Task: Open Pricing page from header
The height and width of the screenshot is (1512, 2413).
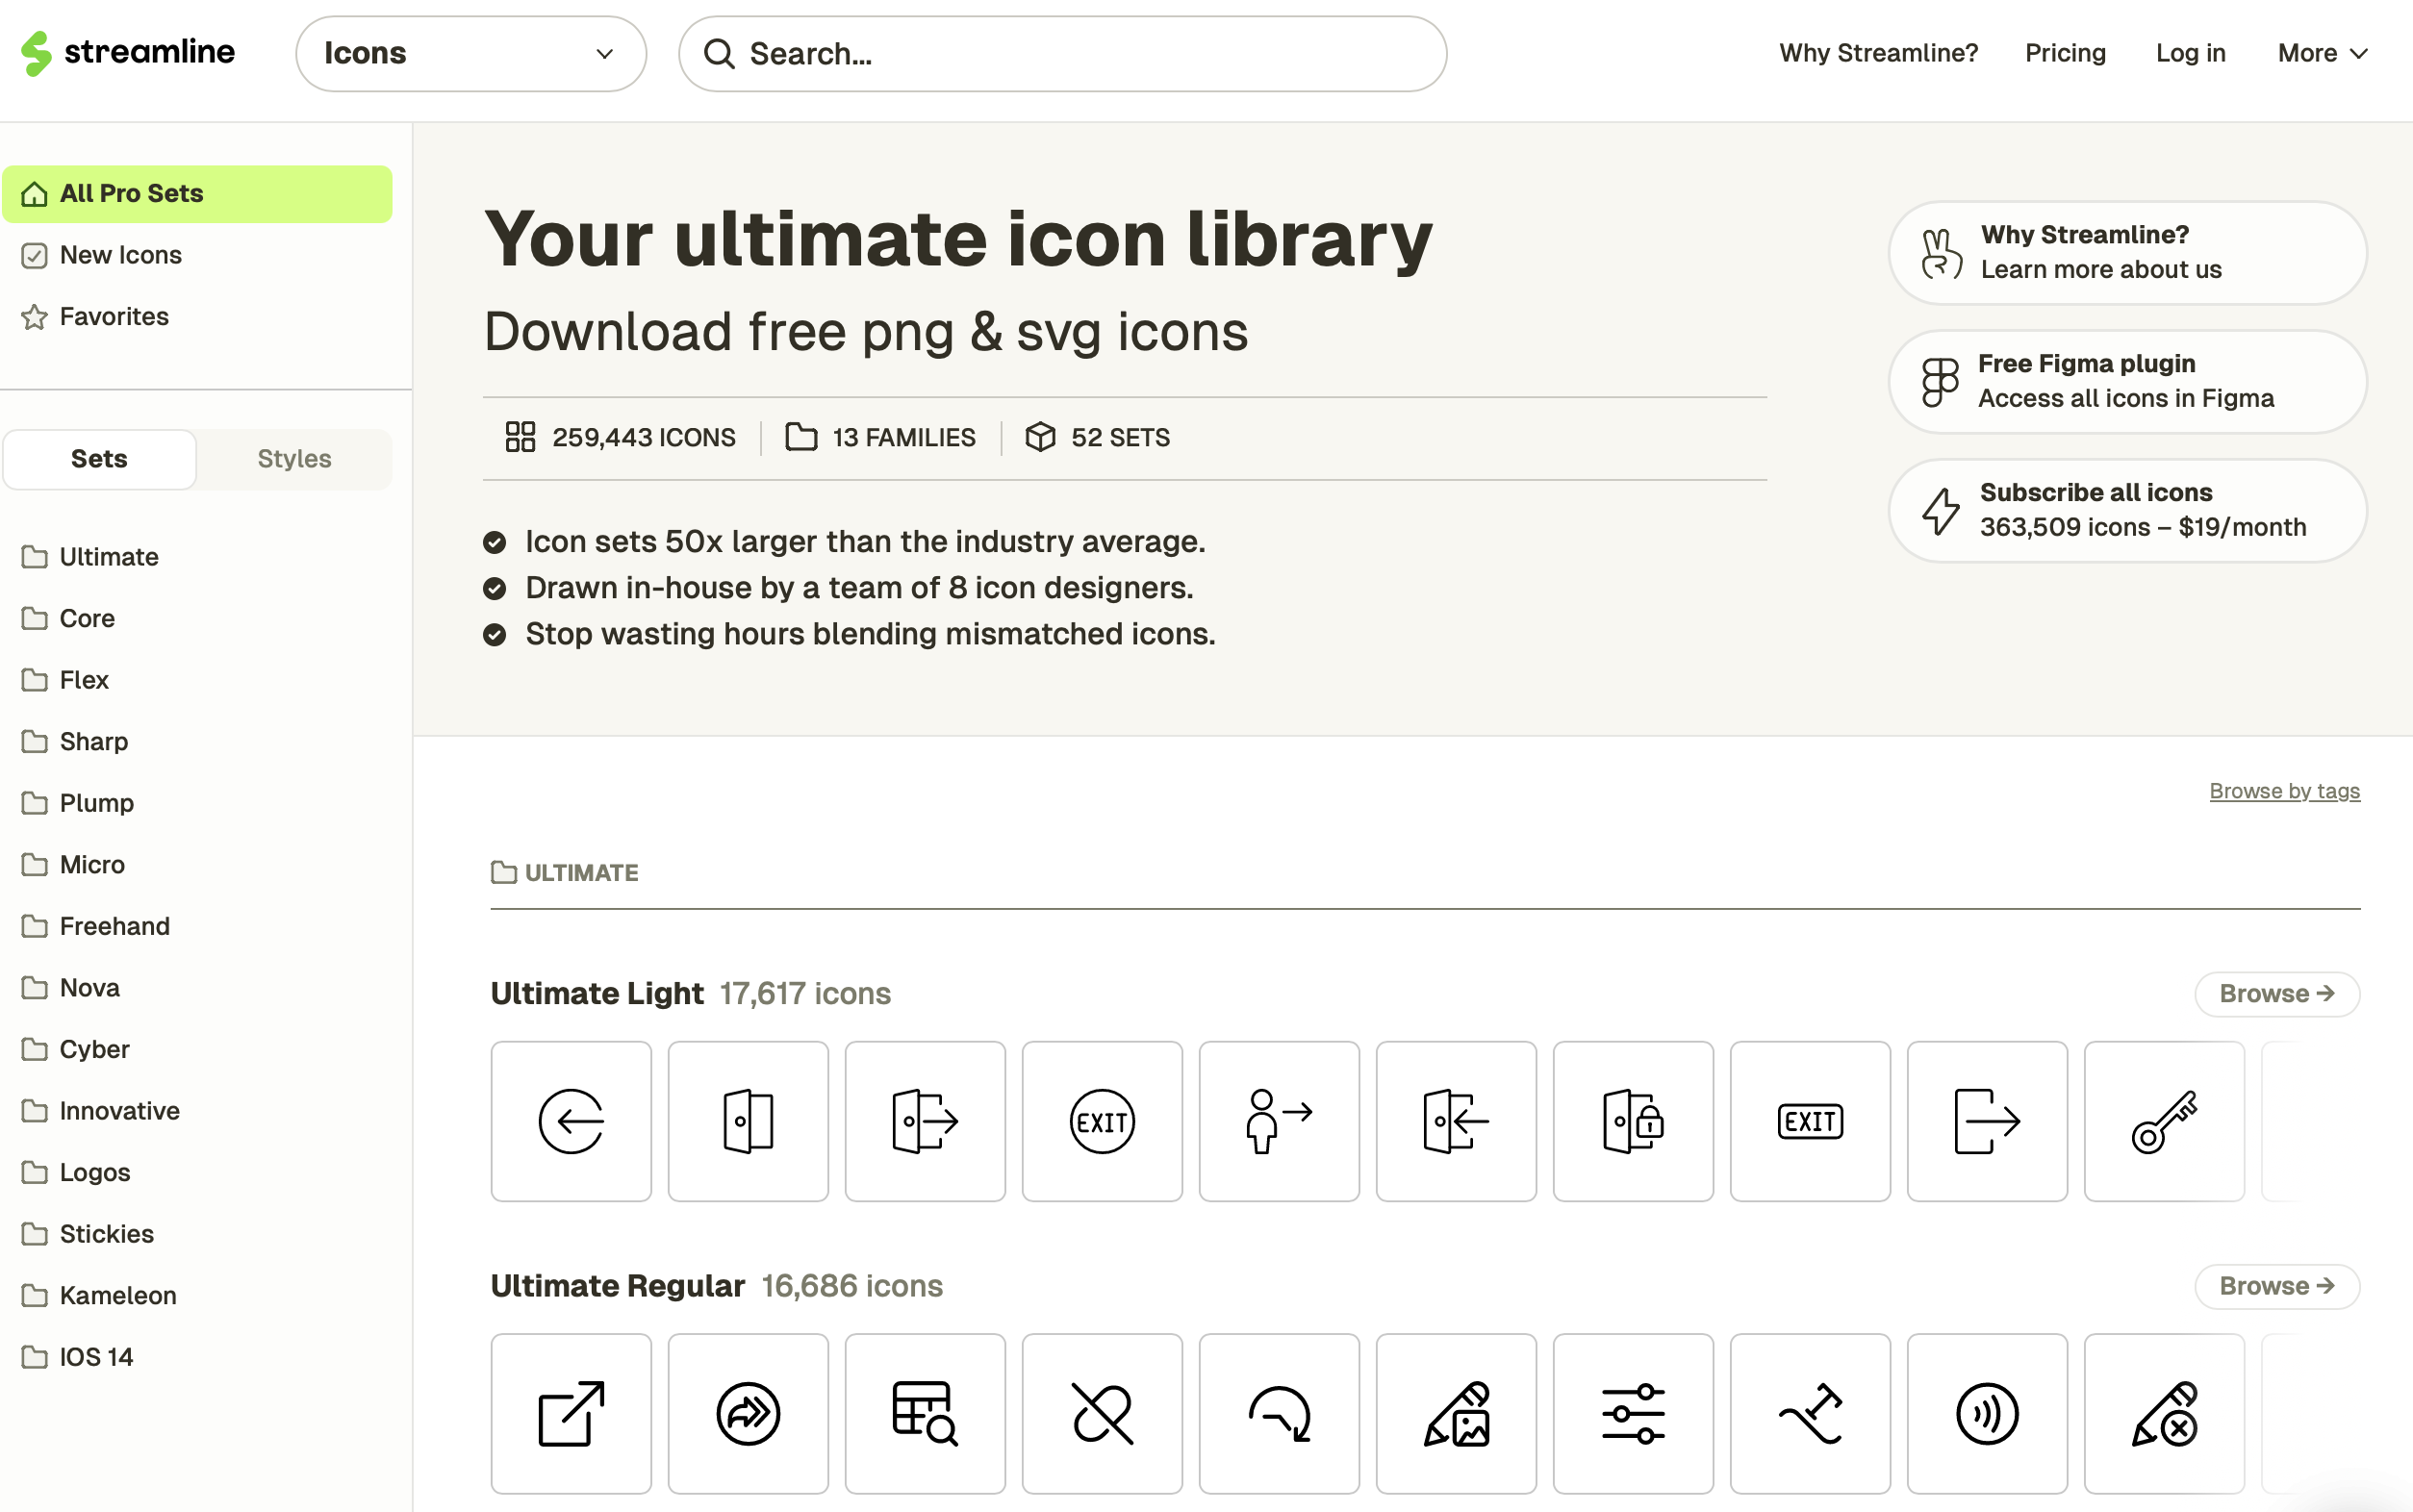Action: pos(2064,53)
